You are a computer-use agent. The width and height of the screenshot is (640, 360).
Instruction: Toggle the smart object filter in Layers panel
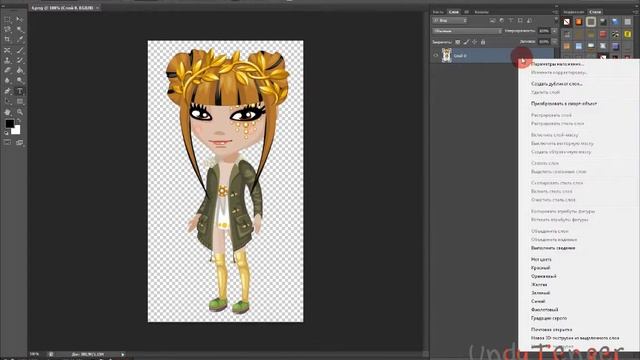click(529, 20)
